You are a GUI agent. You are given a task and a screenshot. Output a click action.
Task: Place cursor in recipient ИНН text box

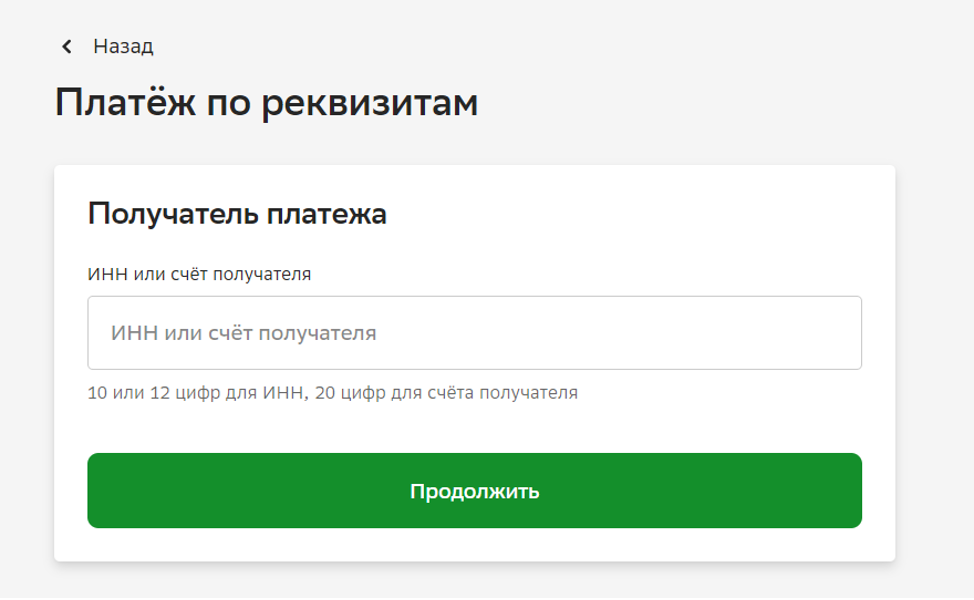(474, 333)
